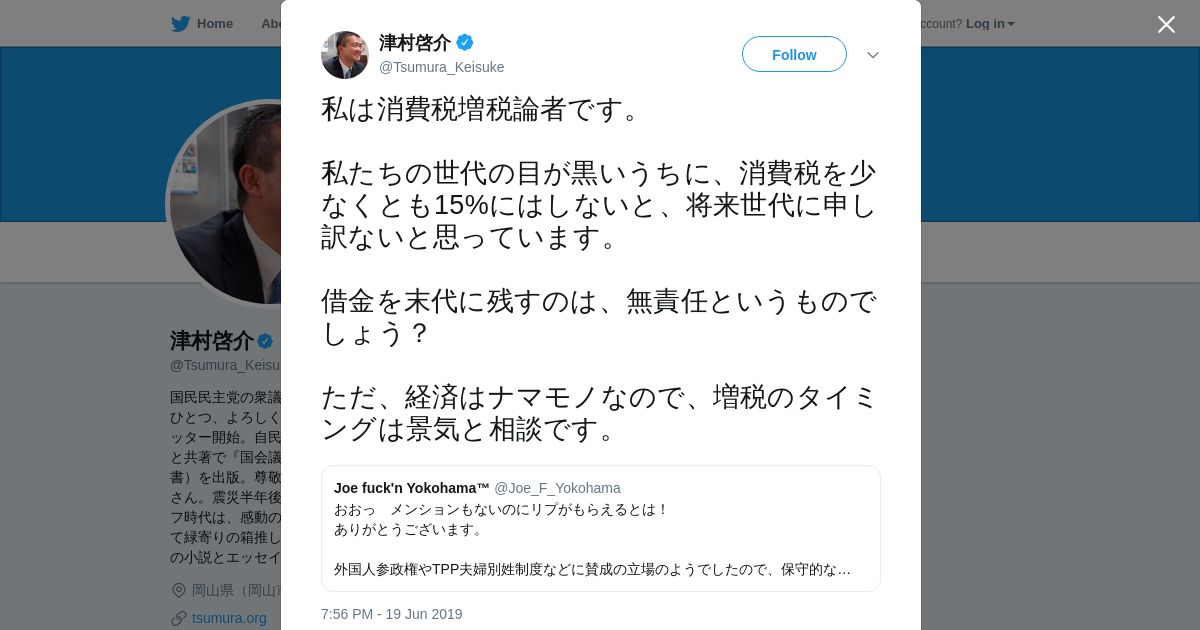The width and height of the screenshot is (1200, 630).
Task: Follow @Tsumura_Keisuke with the Follow button
Action: click(x=794, y=54)
